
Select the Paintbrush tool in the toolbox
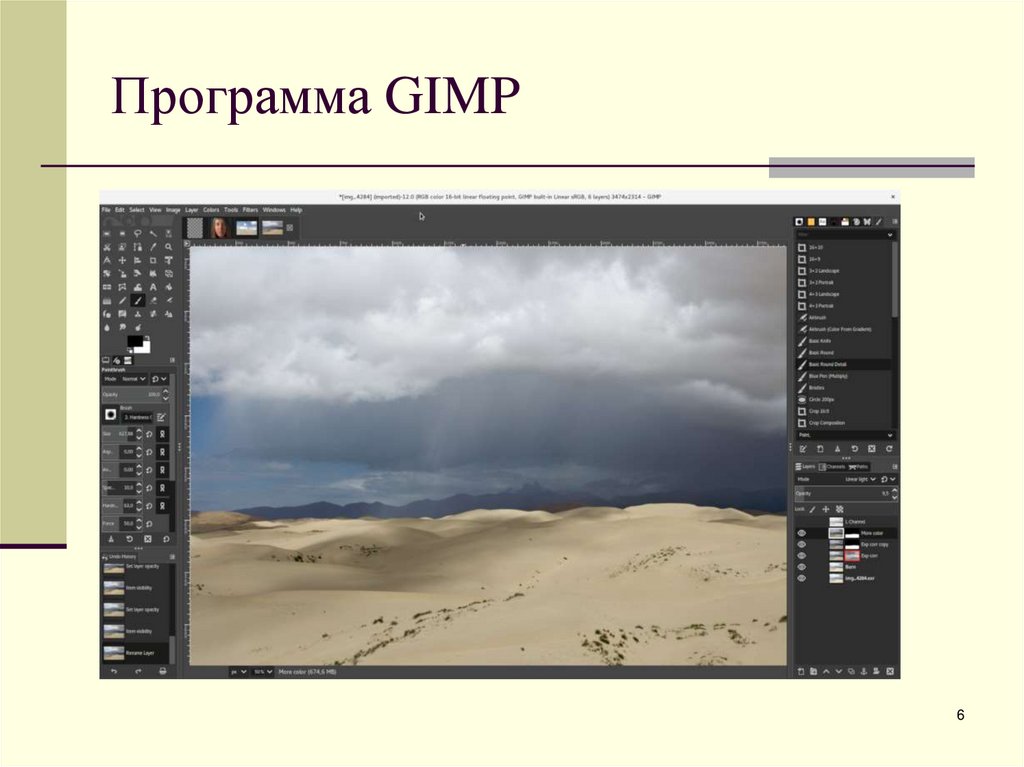(x=138, y=299)
